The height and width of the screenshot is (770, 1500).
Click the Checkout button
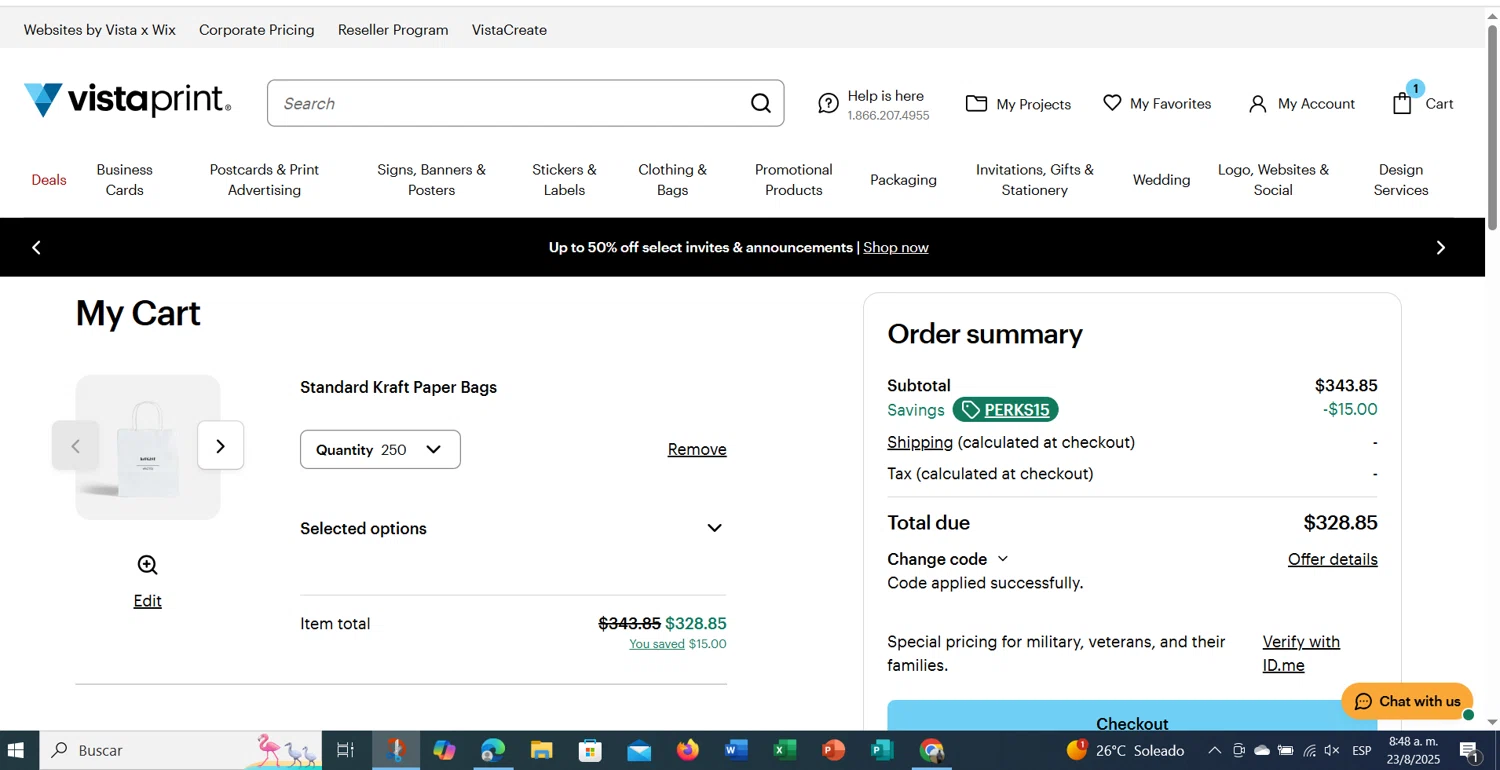[x=1132, y=716]
